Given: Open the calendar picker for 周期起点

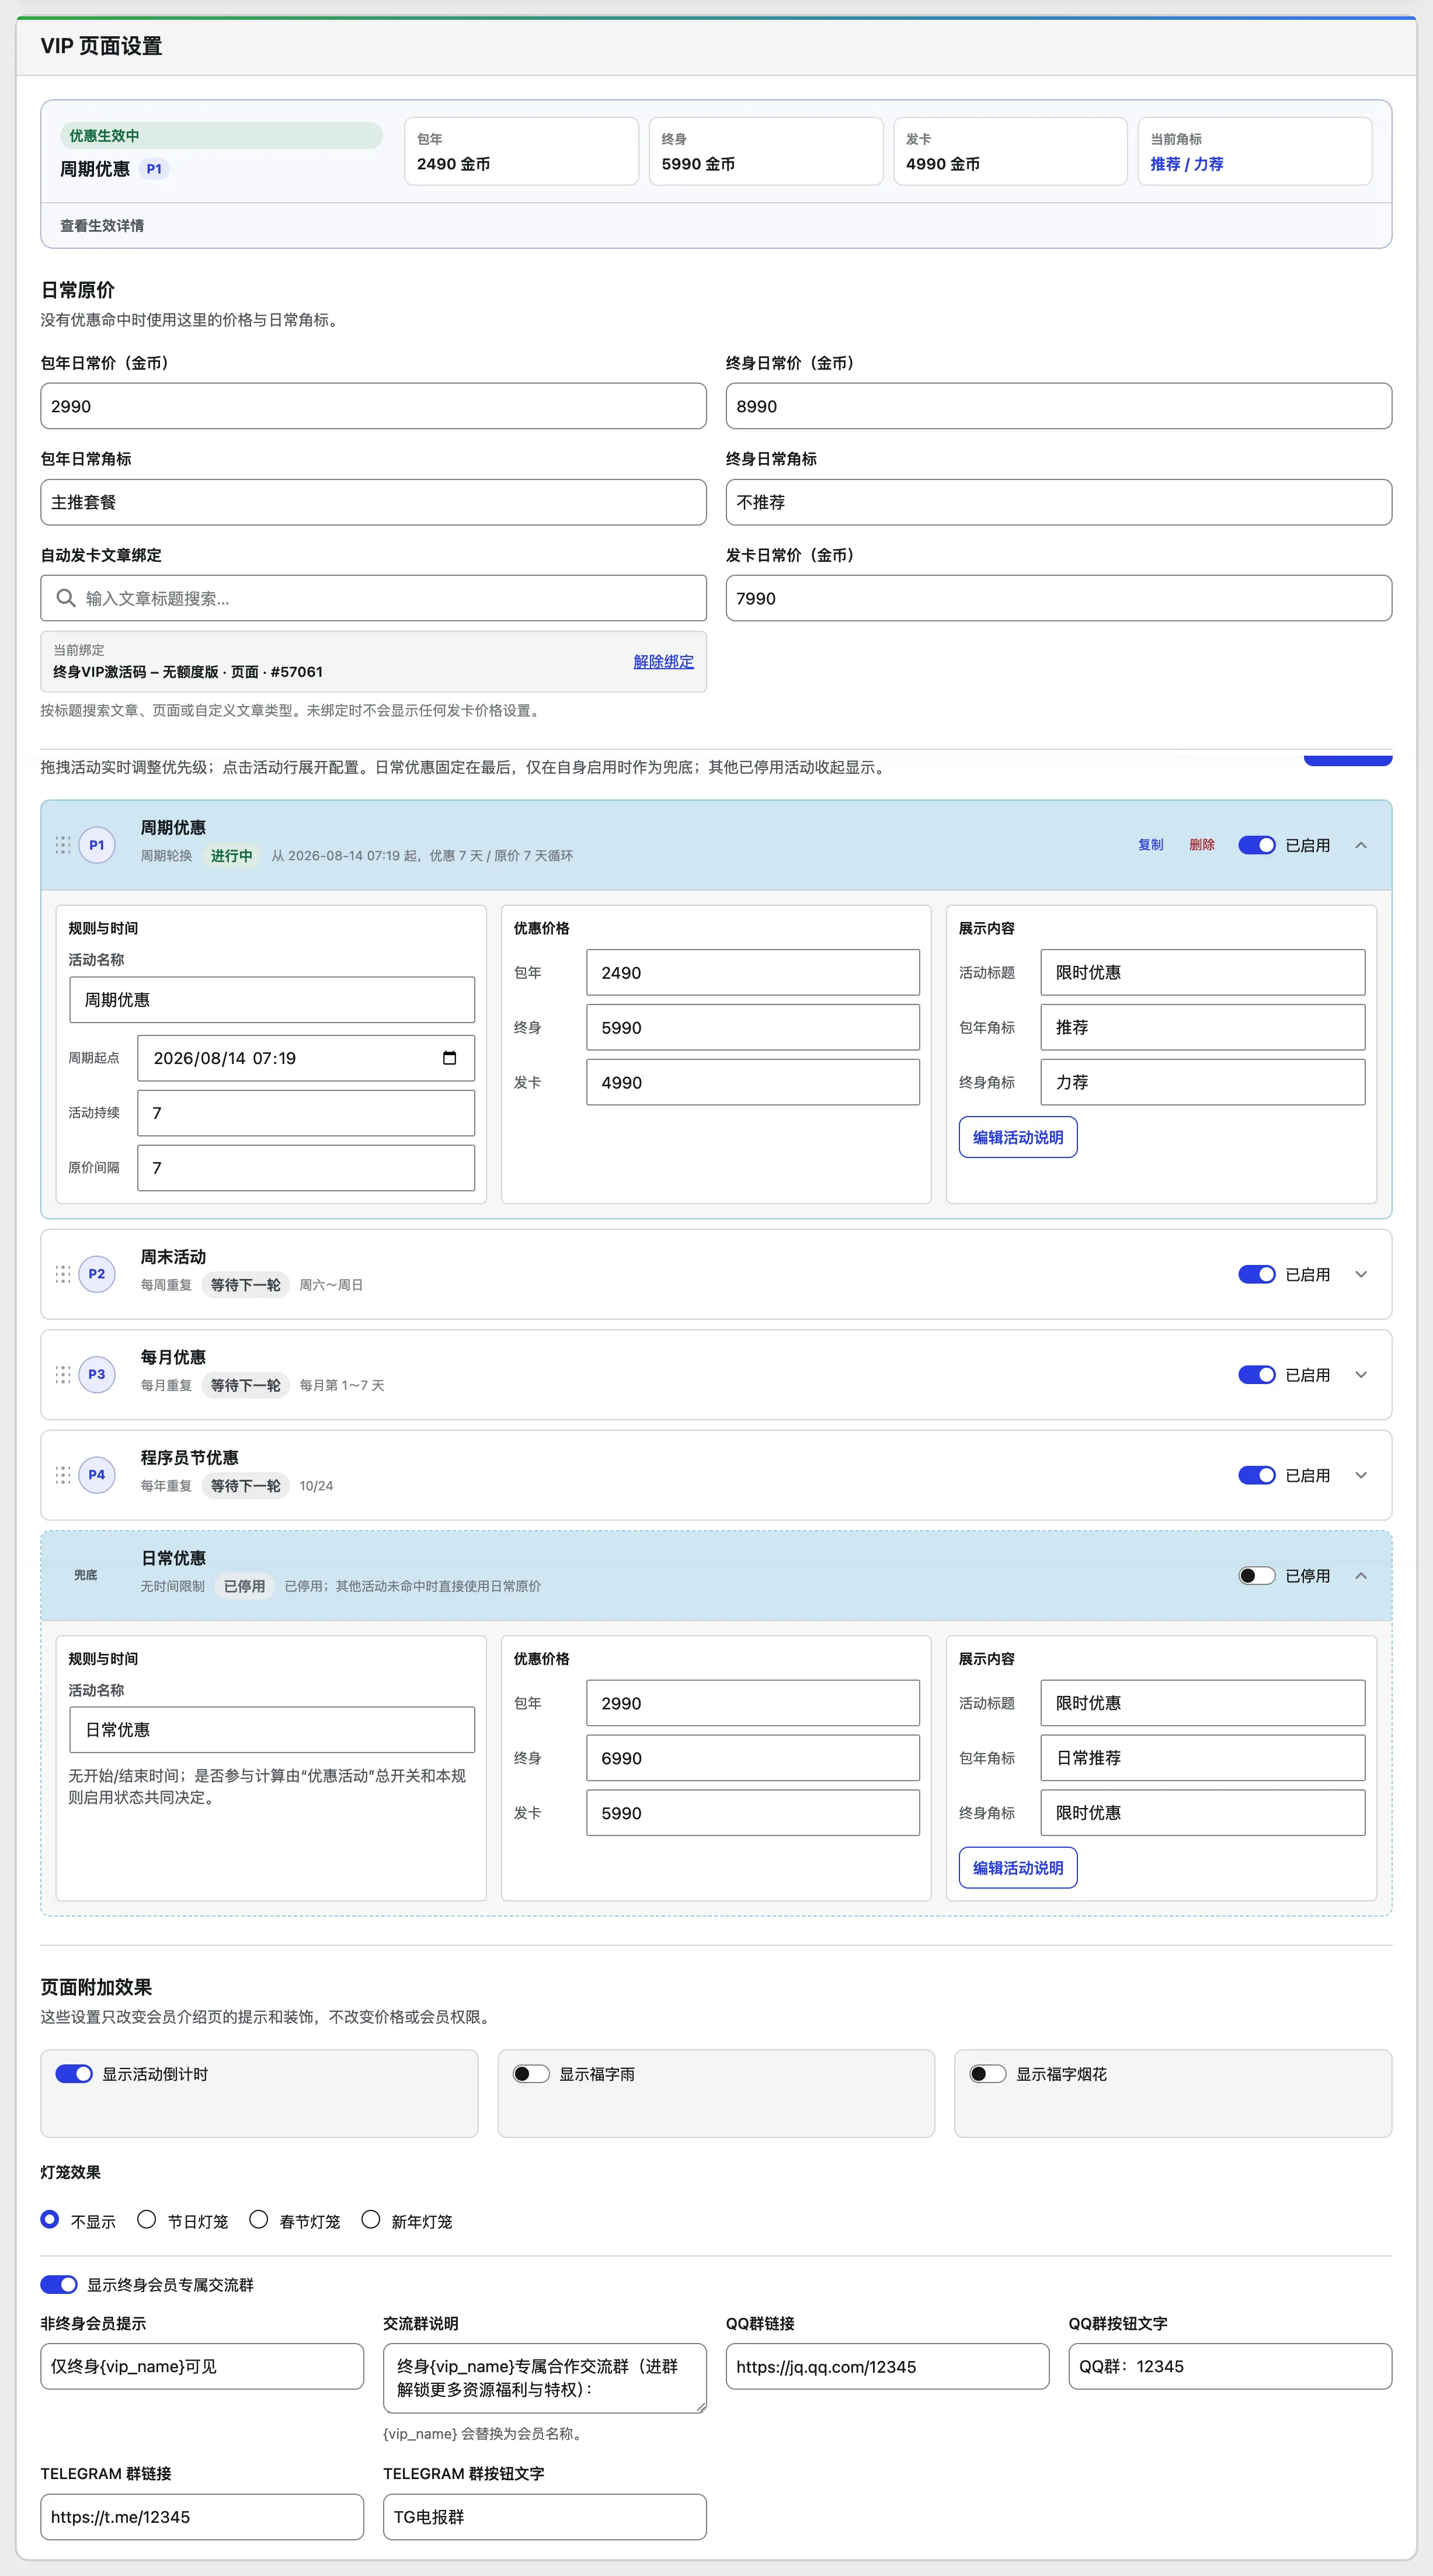Looking at the screenshot, I should pyautogui.click(x=449, y=1058).
